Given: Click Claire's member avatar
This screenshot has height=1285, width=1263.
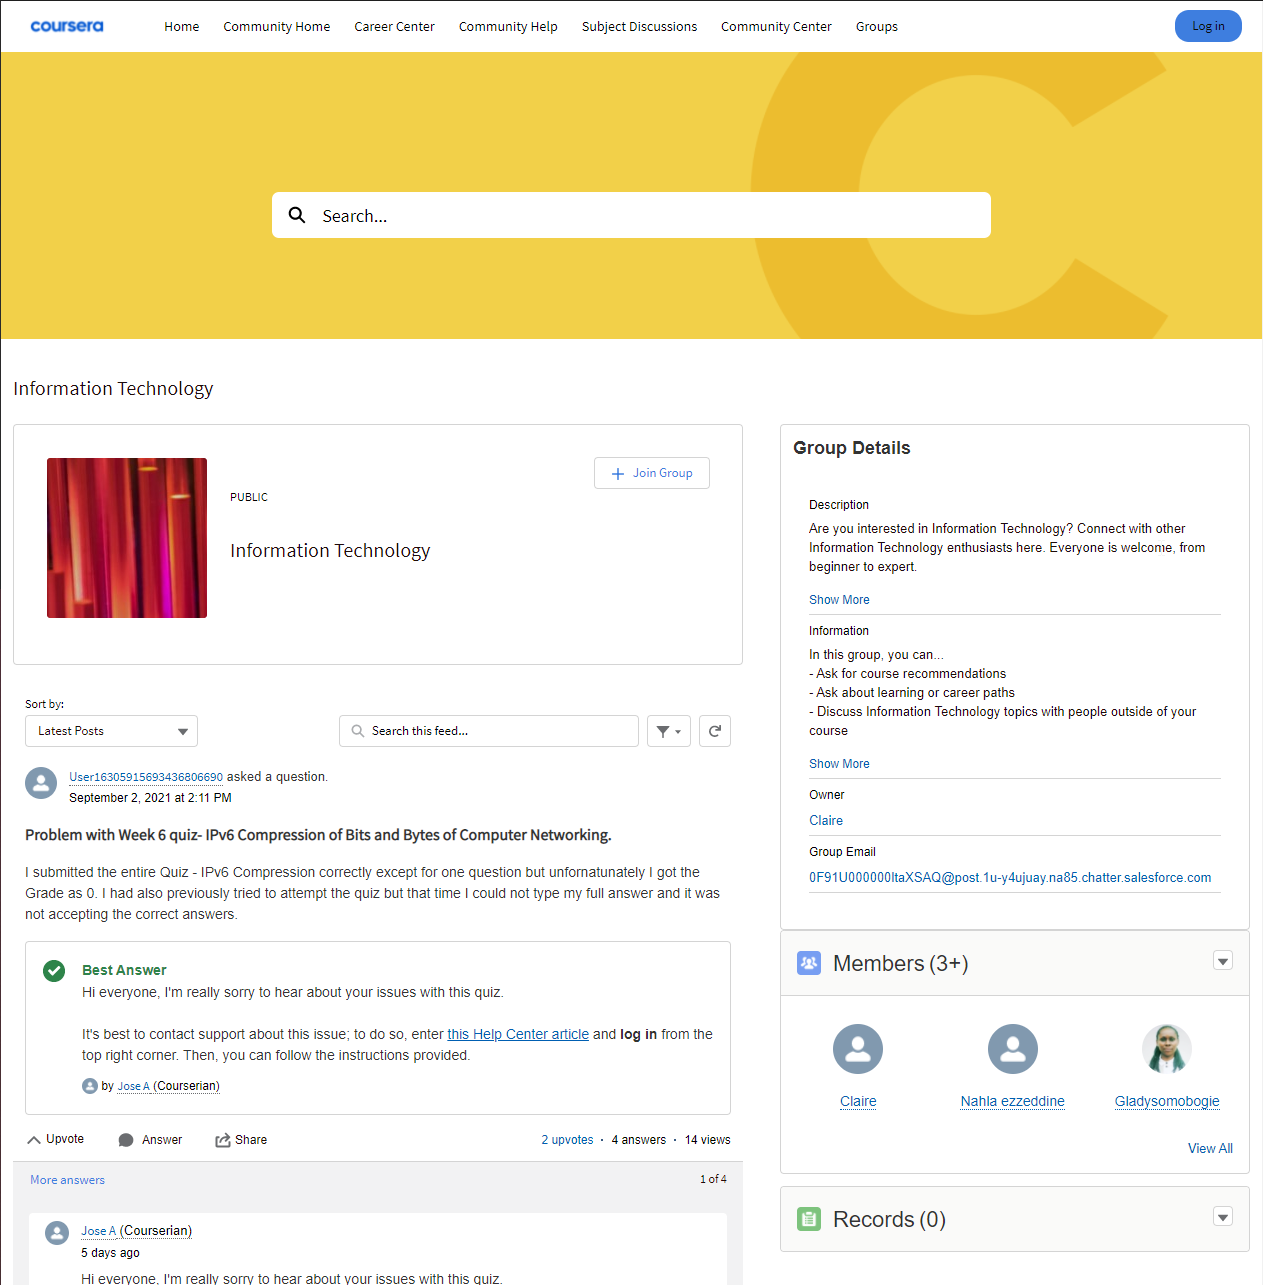Looking at the screenshot, I should 858,1049.
